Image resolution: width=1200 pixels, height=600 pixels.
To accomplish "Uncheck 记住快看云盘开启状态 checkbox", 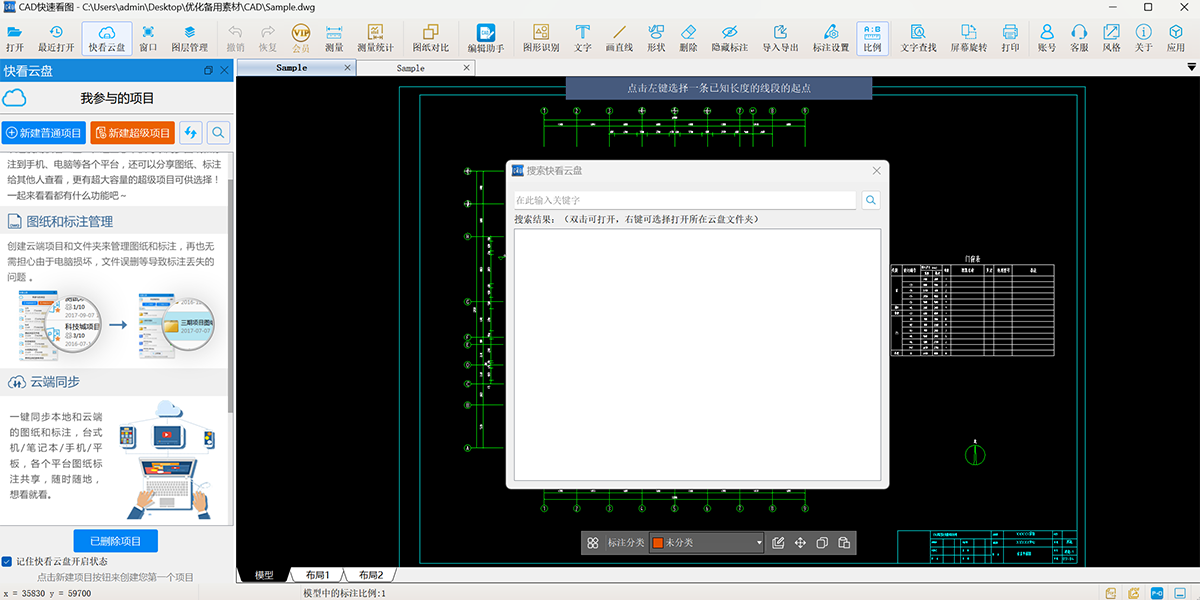I will tap(7, 561).
